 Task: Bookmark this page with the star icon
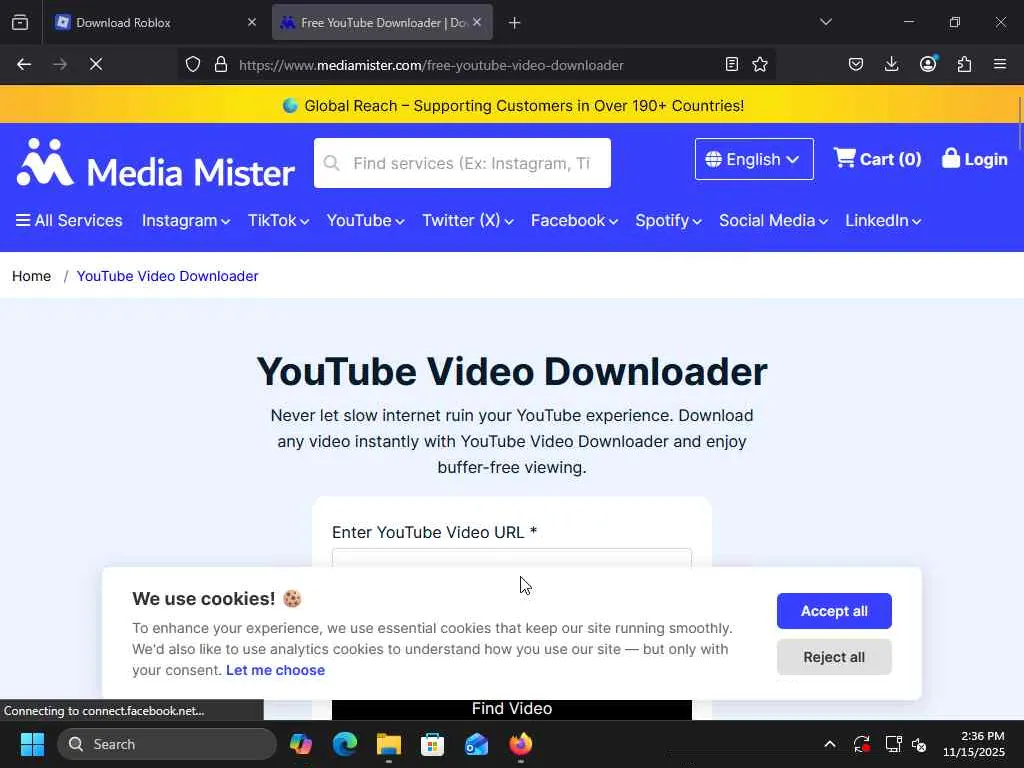(x=760, y=65)
